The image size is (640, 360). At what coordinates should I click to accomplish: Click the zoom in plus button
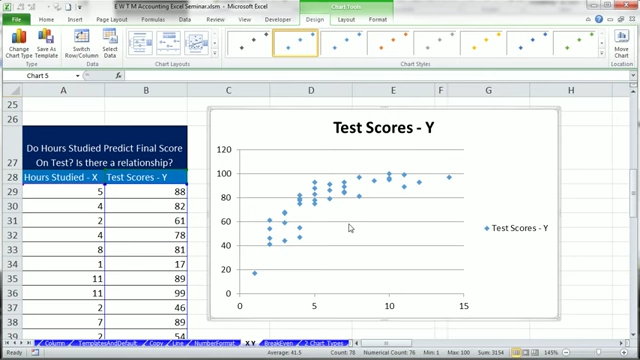coord(624,352)
